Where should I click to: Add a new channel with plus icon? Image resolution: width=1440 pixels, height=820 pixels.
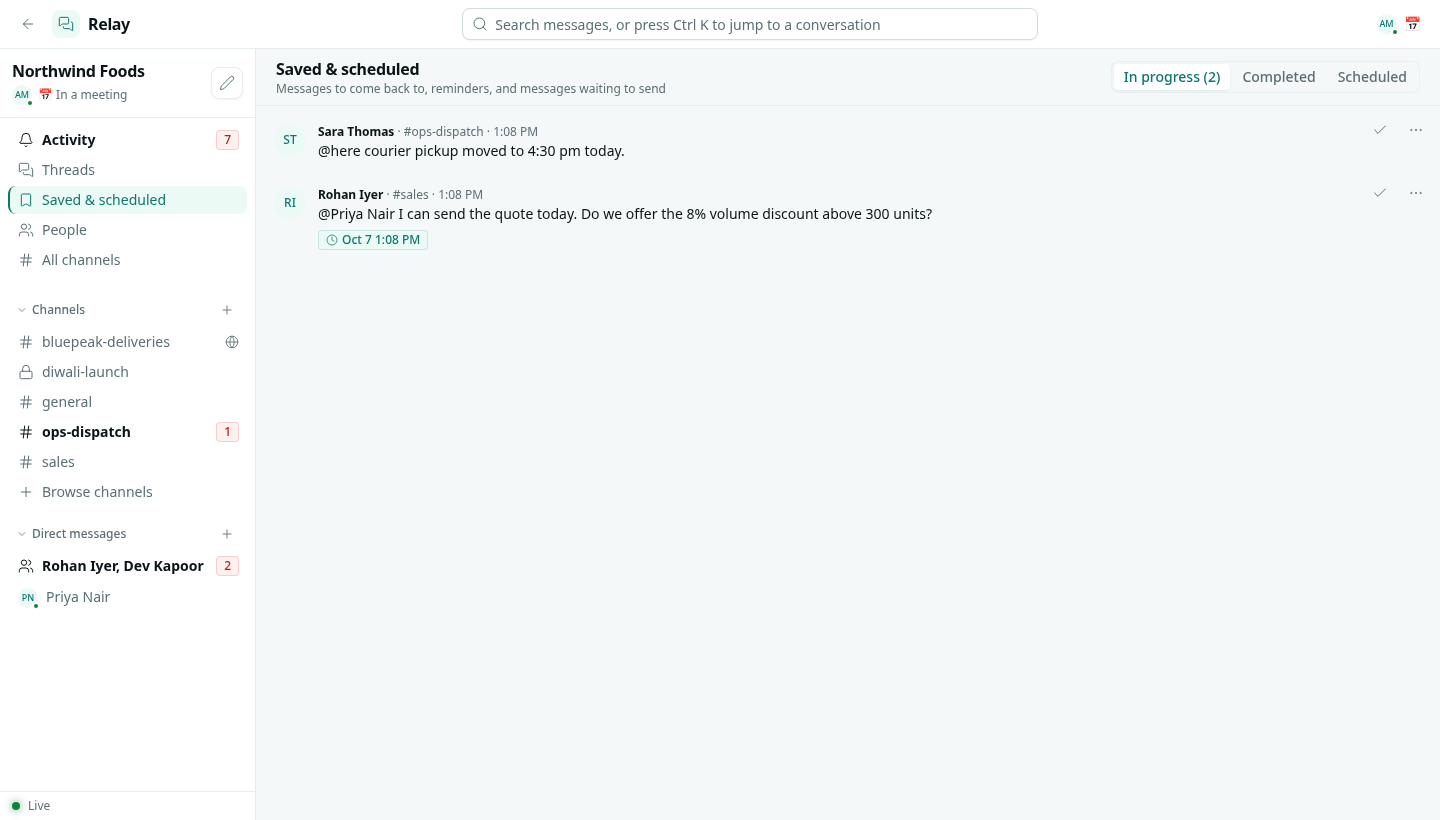pyautogui.click(x=227, y=310)
